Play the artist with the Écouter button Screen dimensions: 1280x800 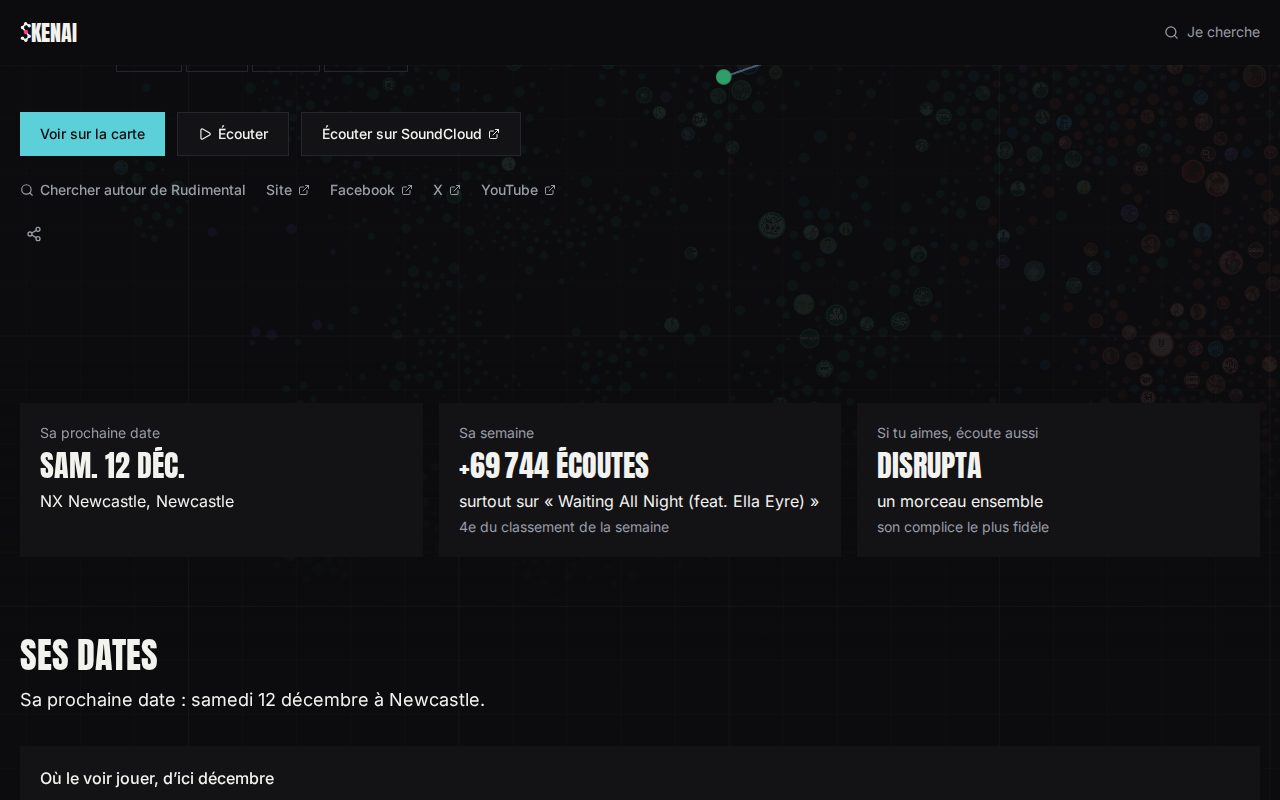pyautogui.click(x=233, y=134)
